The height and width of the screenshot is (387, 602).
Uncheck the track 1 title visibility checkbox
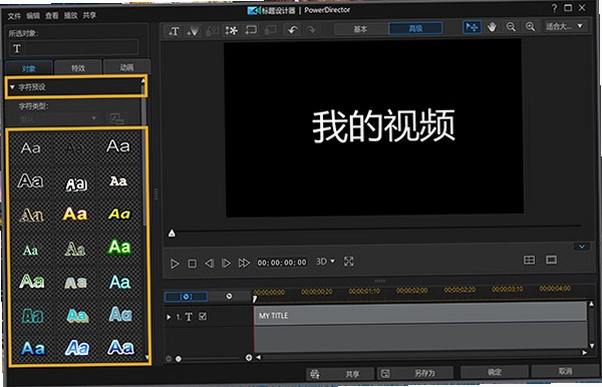click(x=203, y=316)
